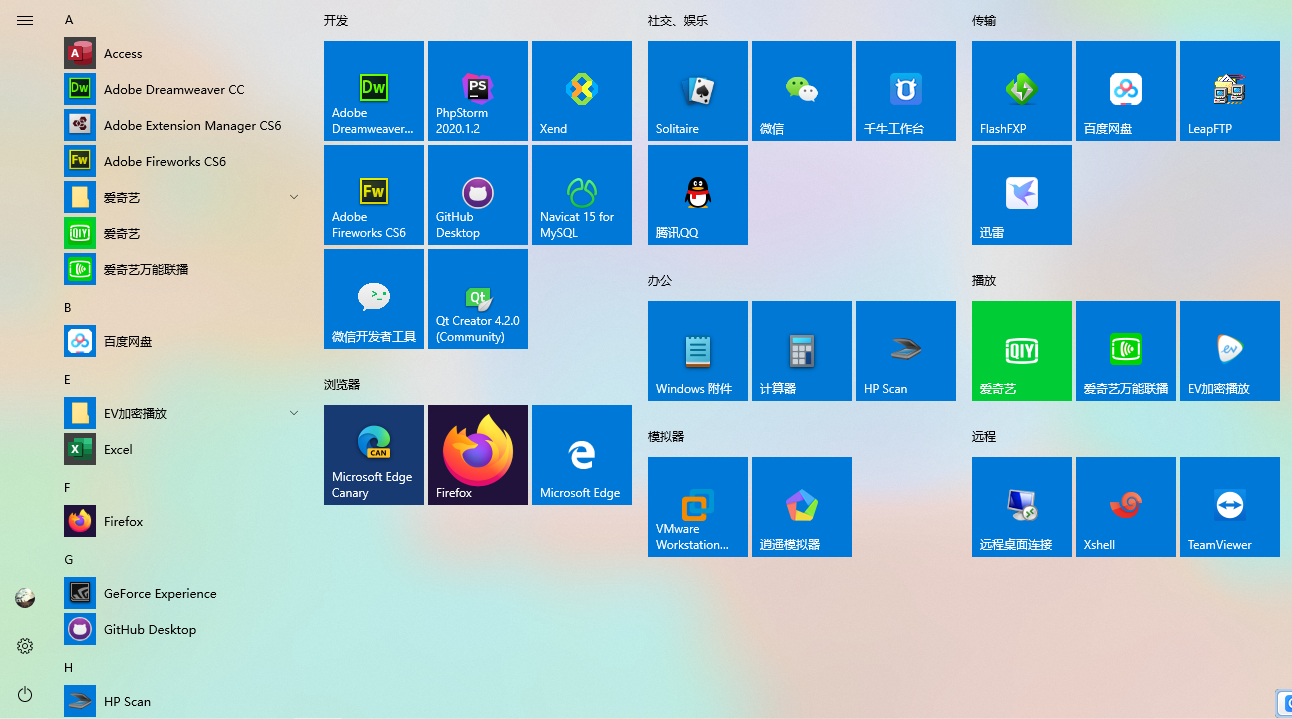
Task: Open the 迅雷 tile
Action: (1022, 195)
